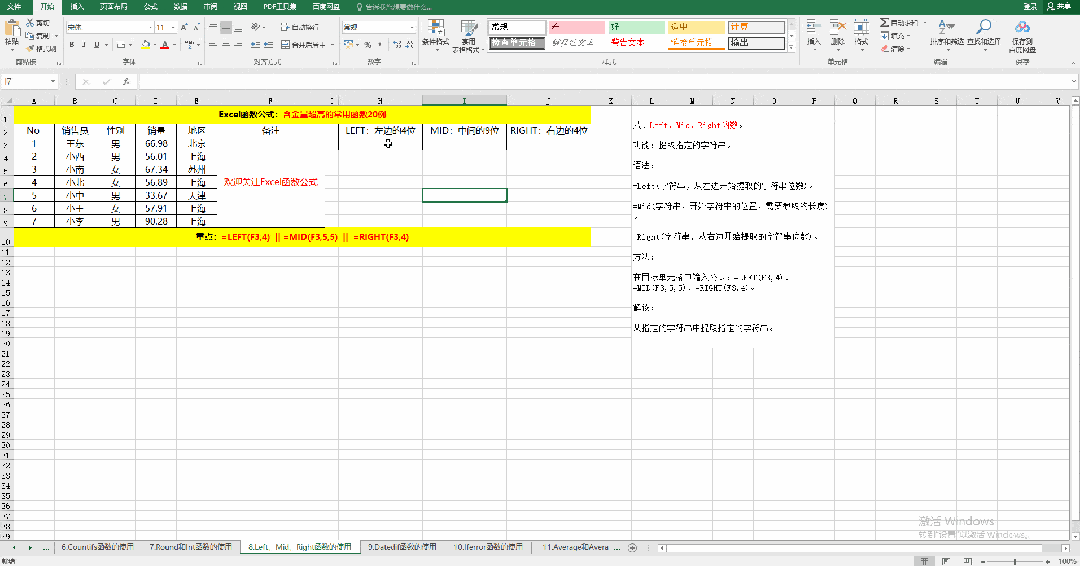Center text horizontally
The height and width of the screenshot is (566, 1080).
pyautogui.click(x=226, y=45)
